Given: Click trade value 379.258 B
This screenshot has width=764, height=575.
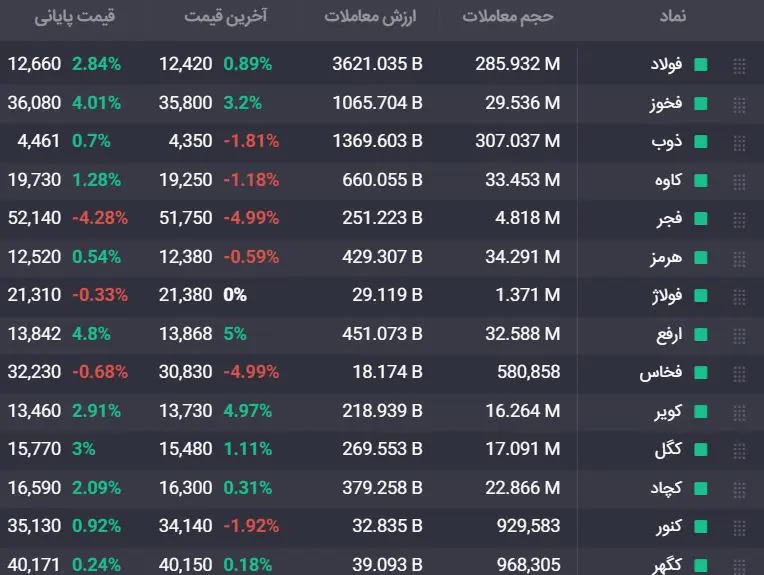Looking at the screenshot, I should (382, 488).
